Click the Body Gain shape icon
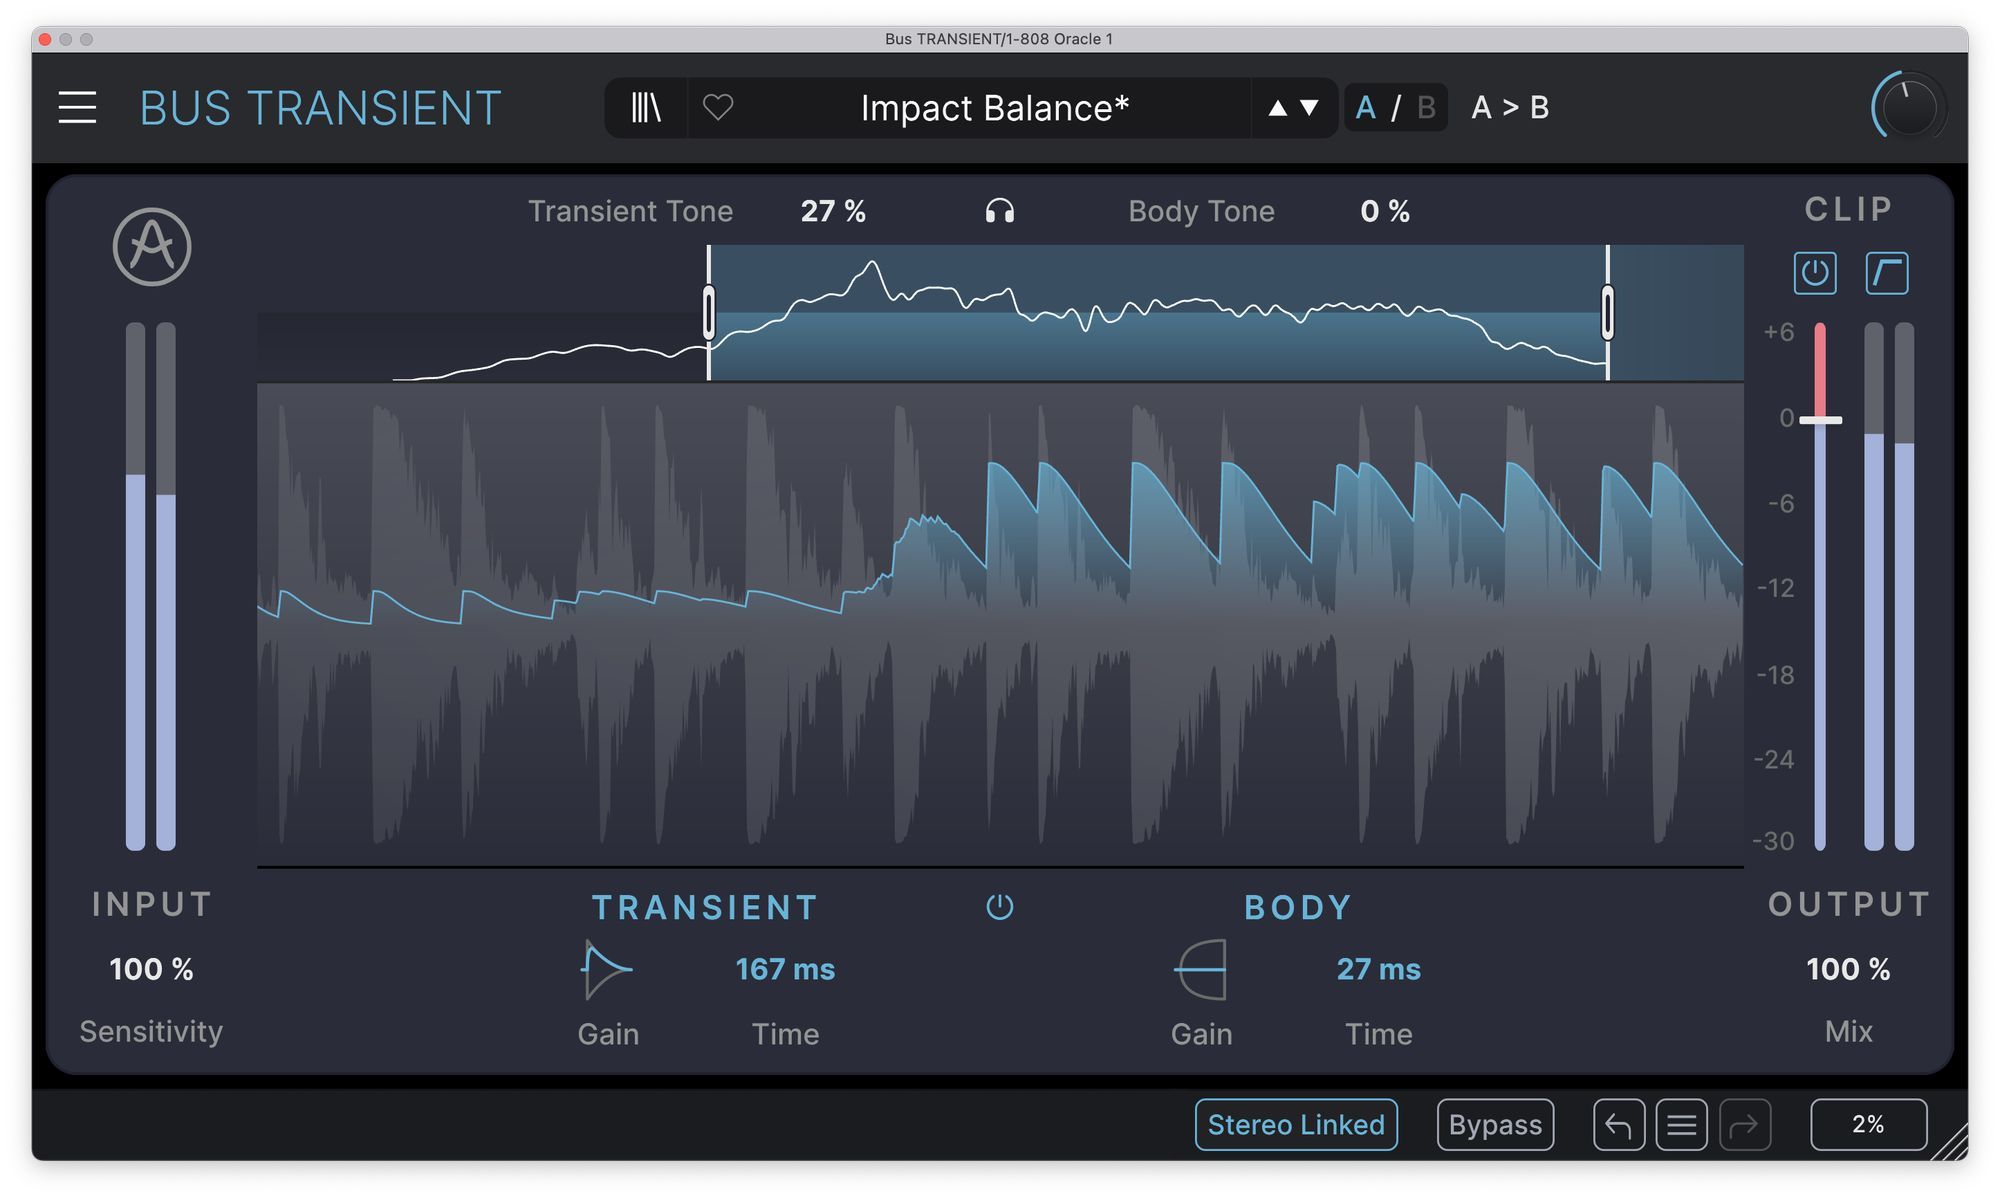 [x=1201, y=969]
